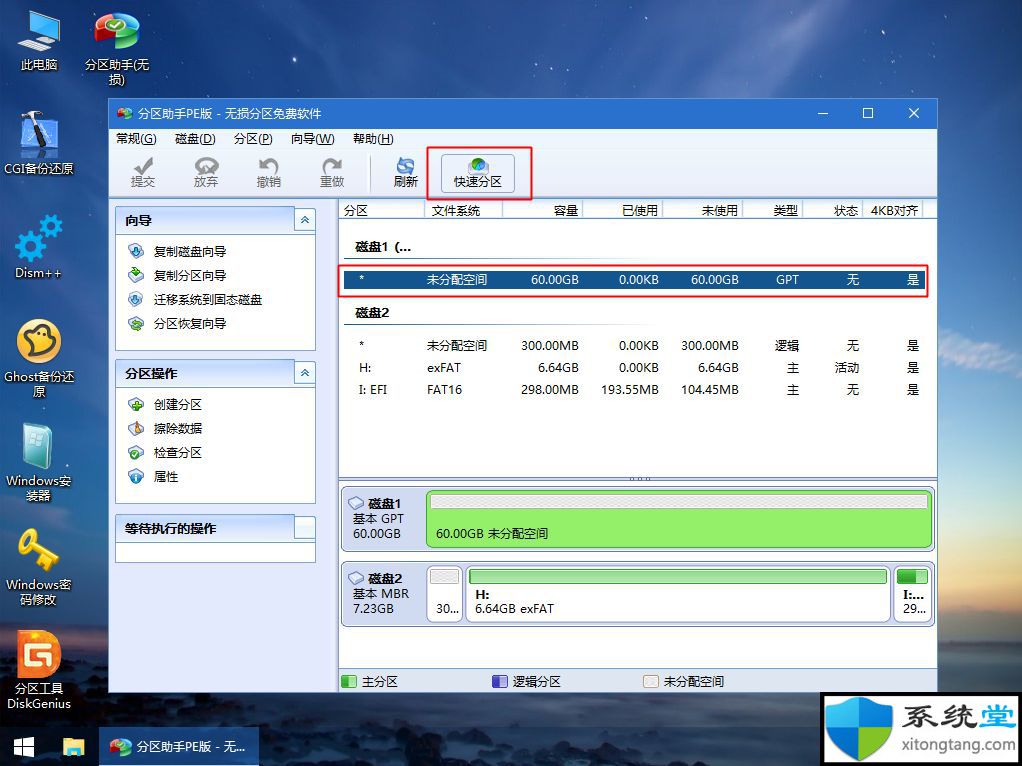Select the H: exFAT partition row

coord(635,368)
